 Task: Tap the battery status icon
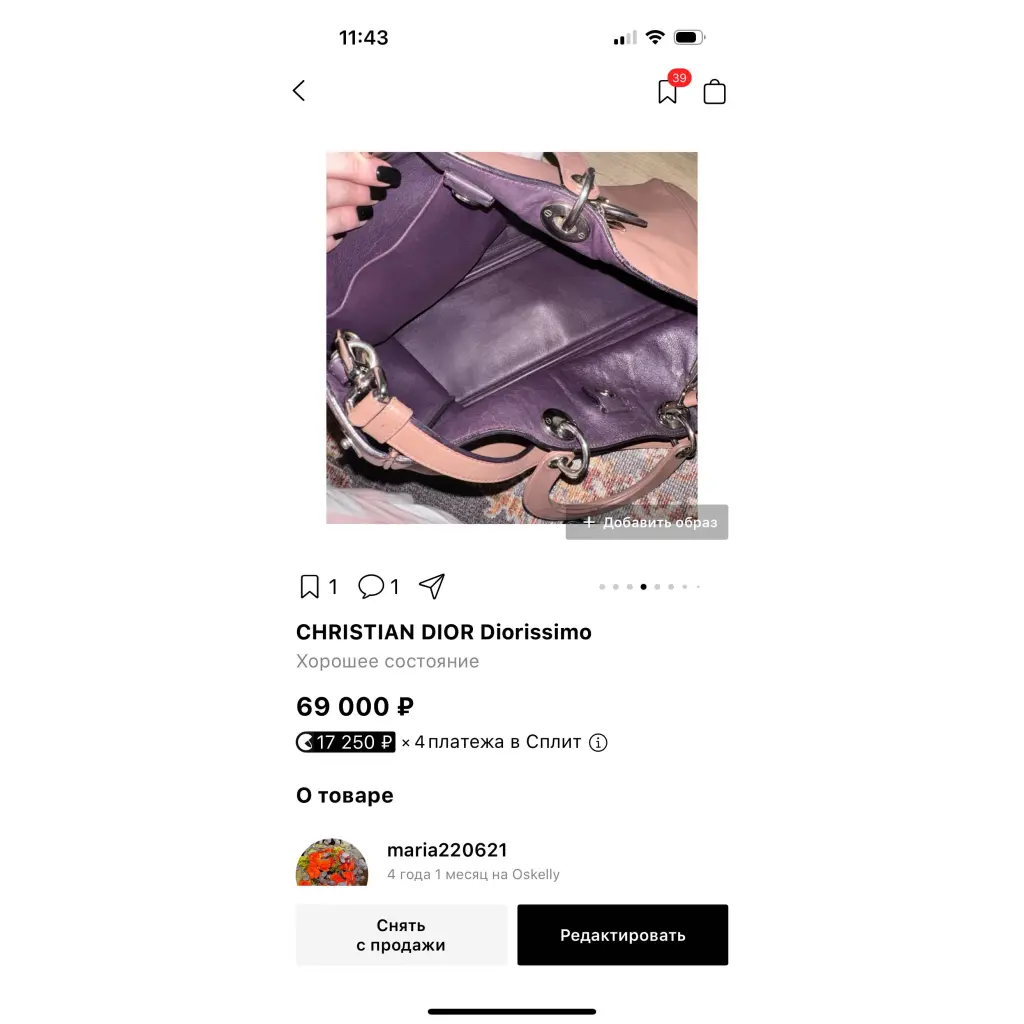pyautogui.click(x=690, y=37)
